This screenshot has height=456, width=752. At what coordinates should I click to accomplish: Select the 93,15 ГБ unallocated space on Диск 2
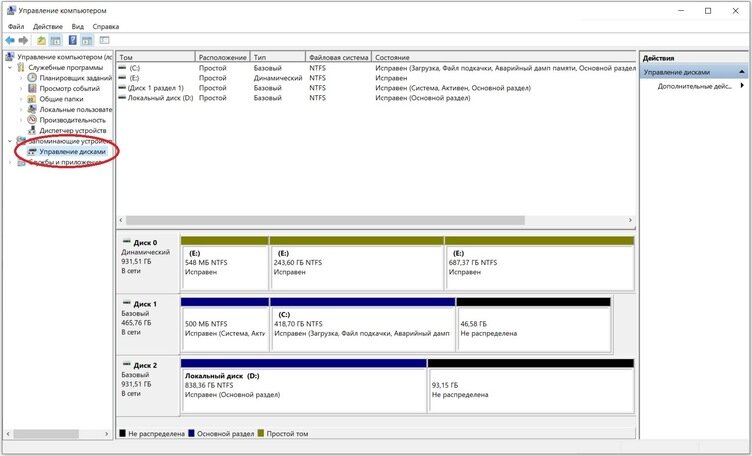(531, 386)
